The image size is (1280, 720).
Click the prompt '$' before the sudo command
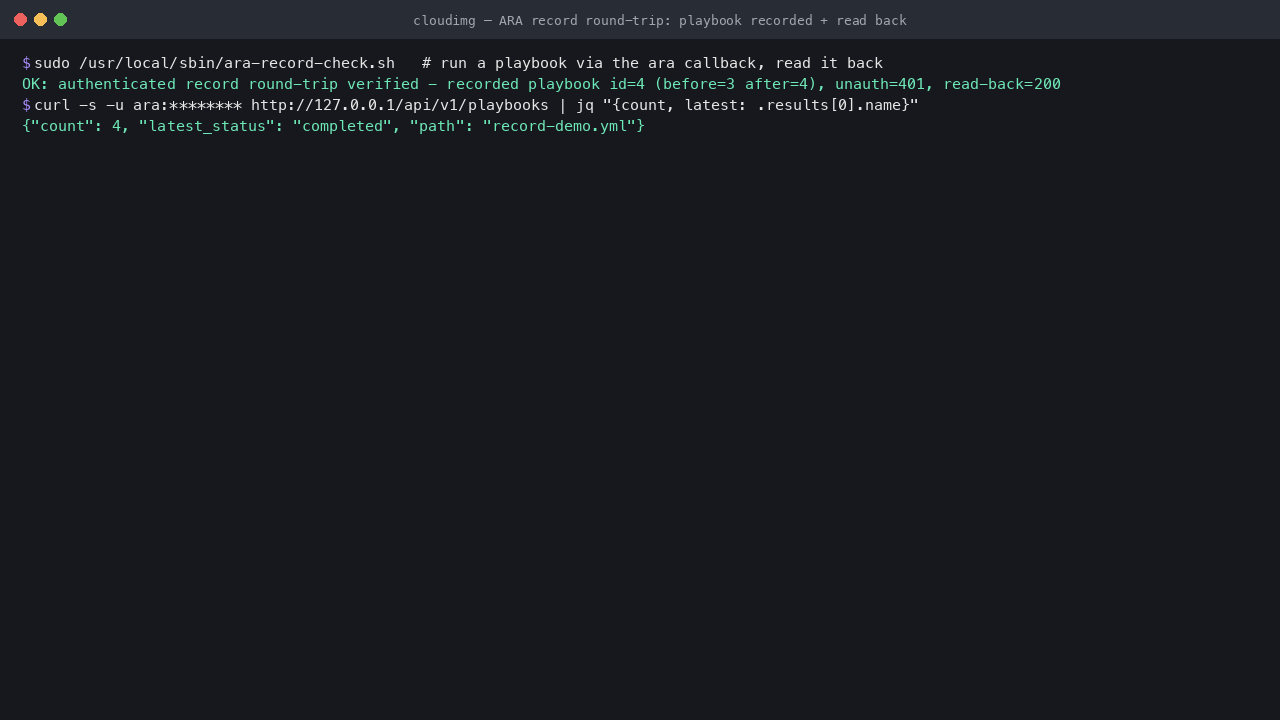pyautogui.click(x=26, y=63)
